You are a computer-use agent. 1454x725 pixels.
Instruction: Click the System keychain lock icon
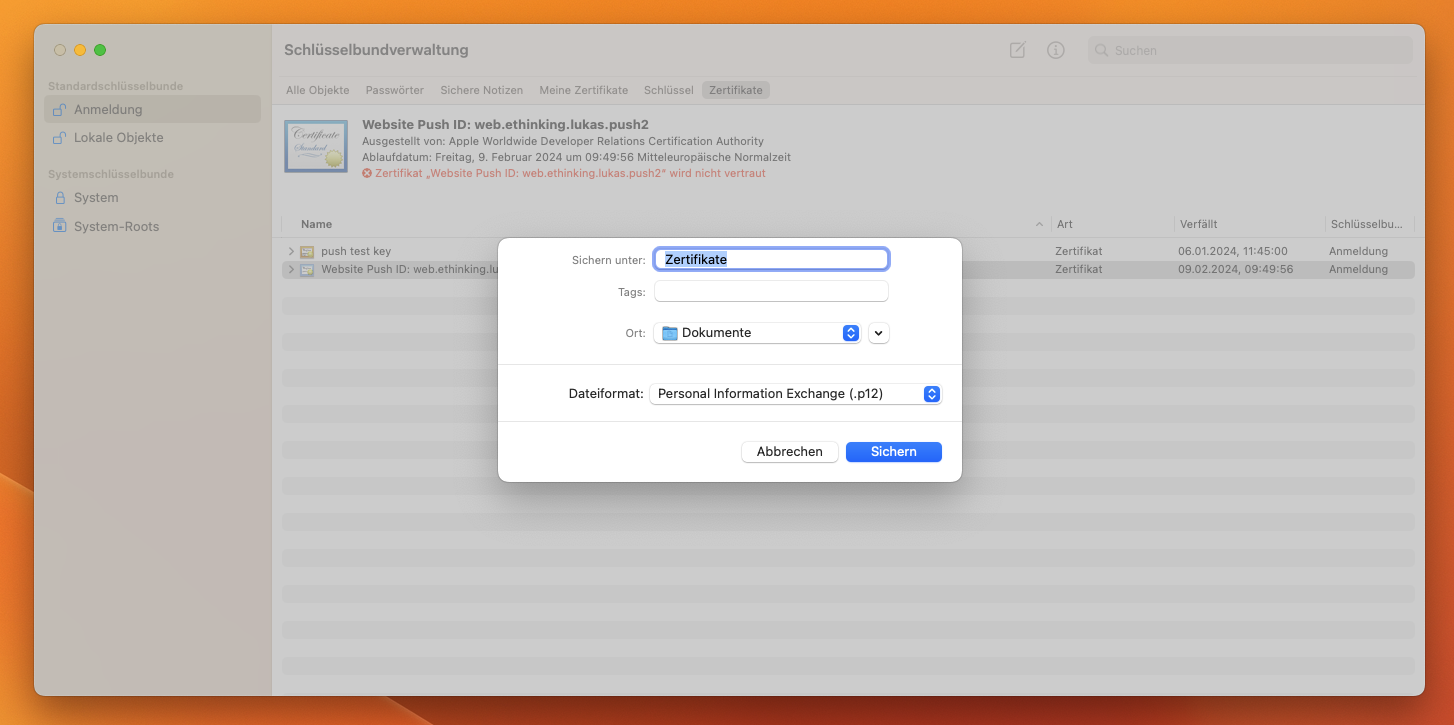pyautogui.click(x=60, y=198)
